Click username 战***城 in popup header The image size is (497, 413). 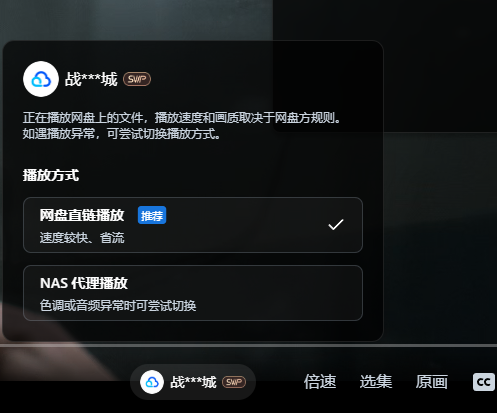tap(91, 79)
